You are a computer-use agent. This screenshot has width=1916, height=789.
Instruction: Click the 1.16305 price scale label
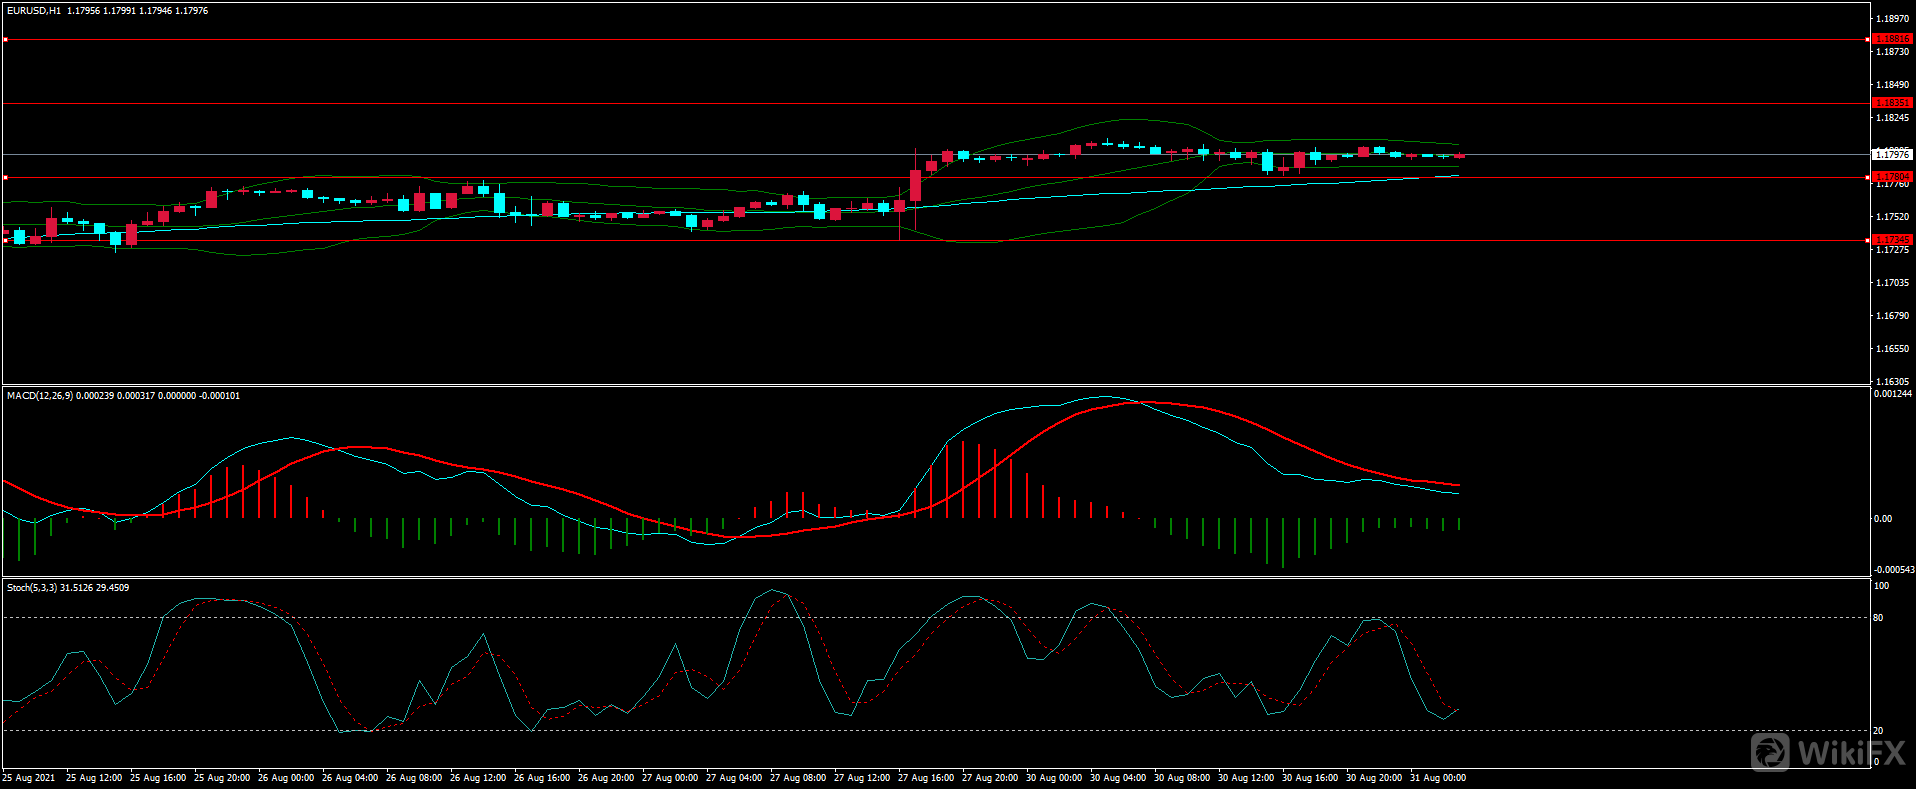tap(1891, 382)
